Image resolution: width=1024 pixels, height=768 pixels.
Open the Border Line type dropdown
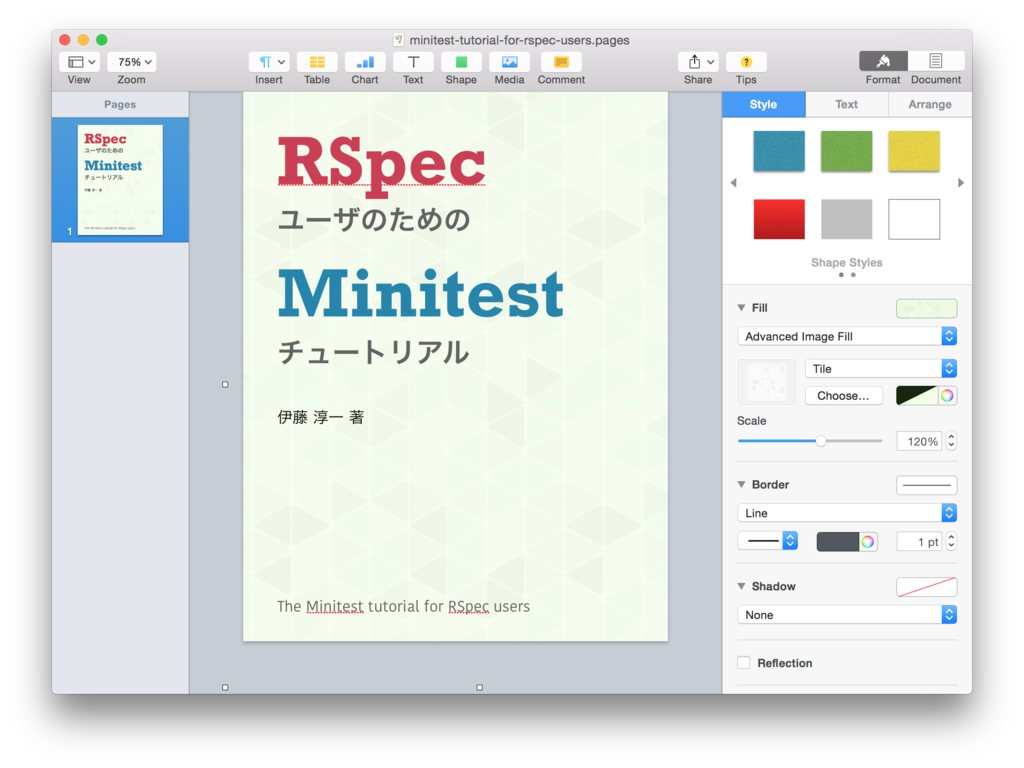(847, 513)
